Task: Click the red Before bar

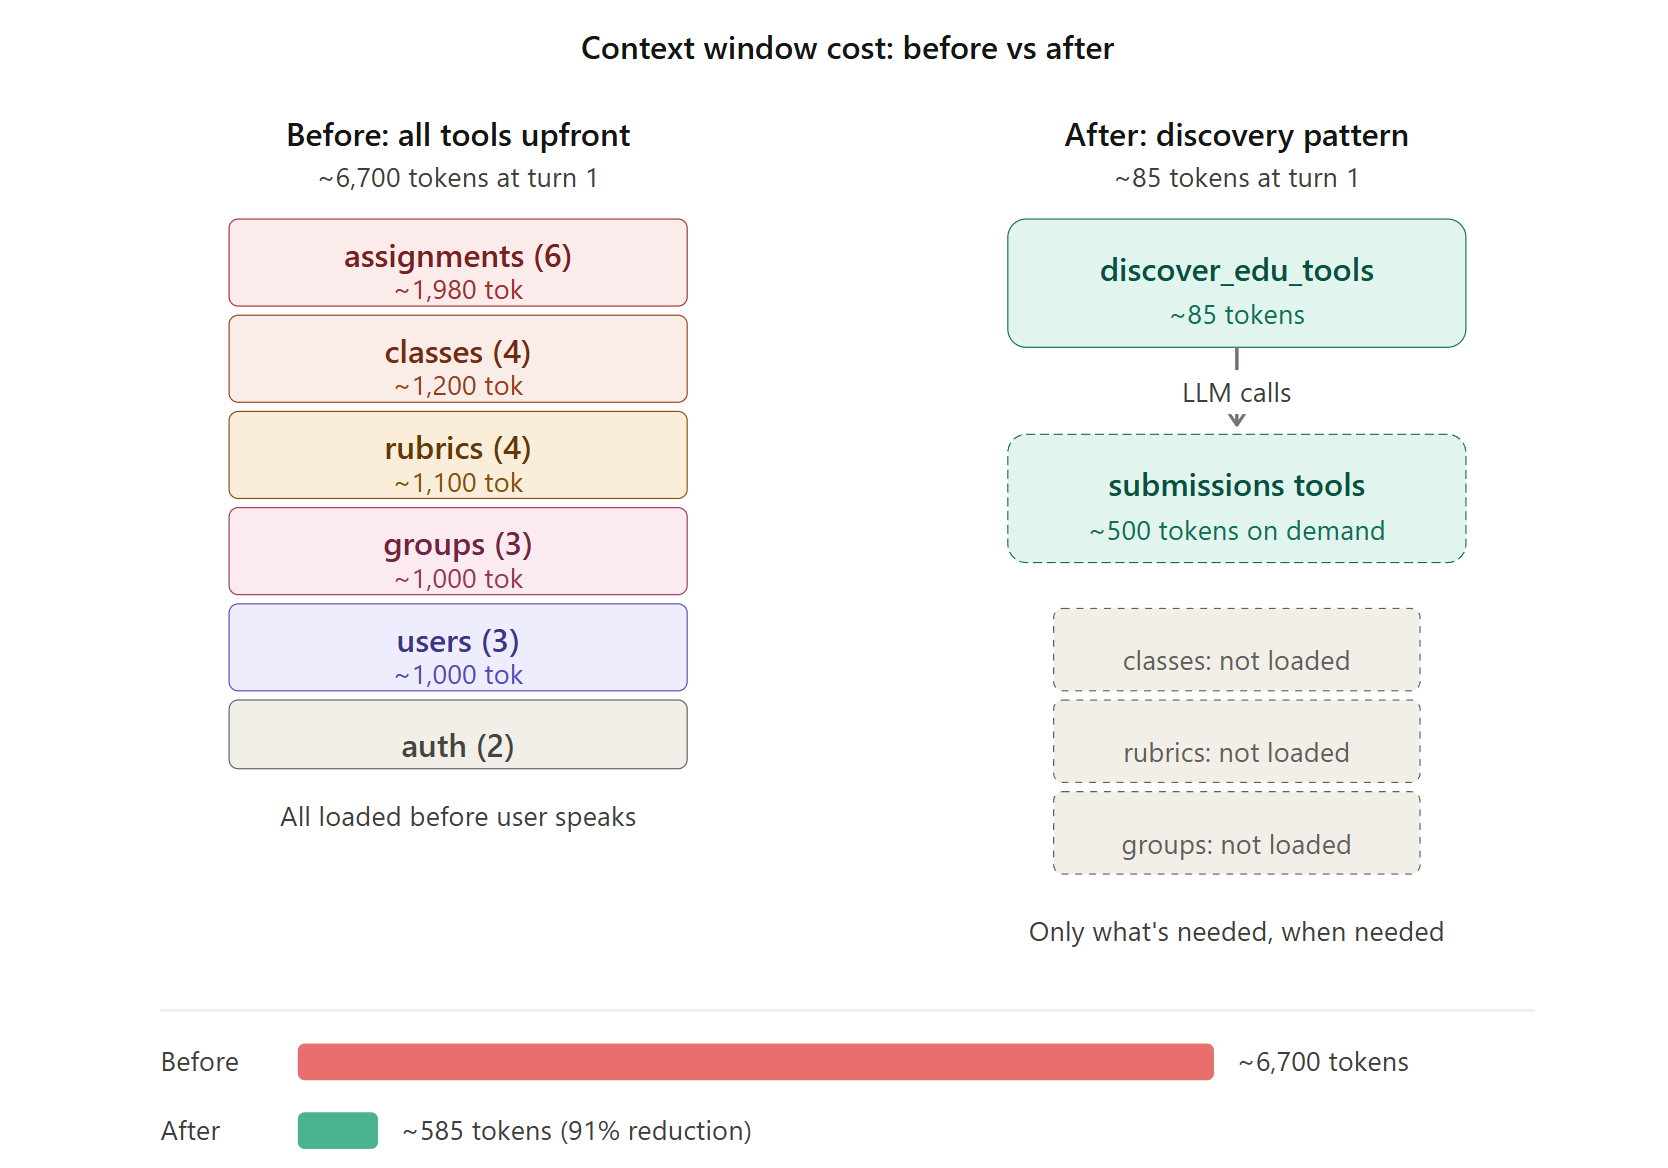Action: [756, 1062]
